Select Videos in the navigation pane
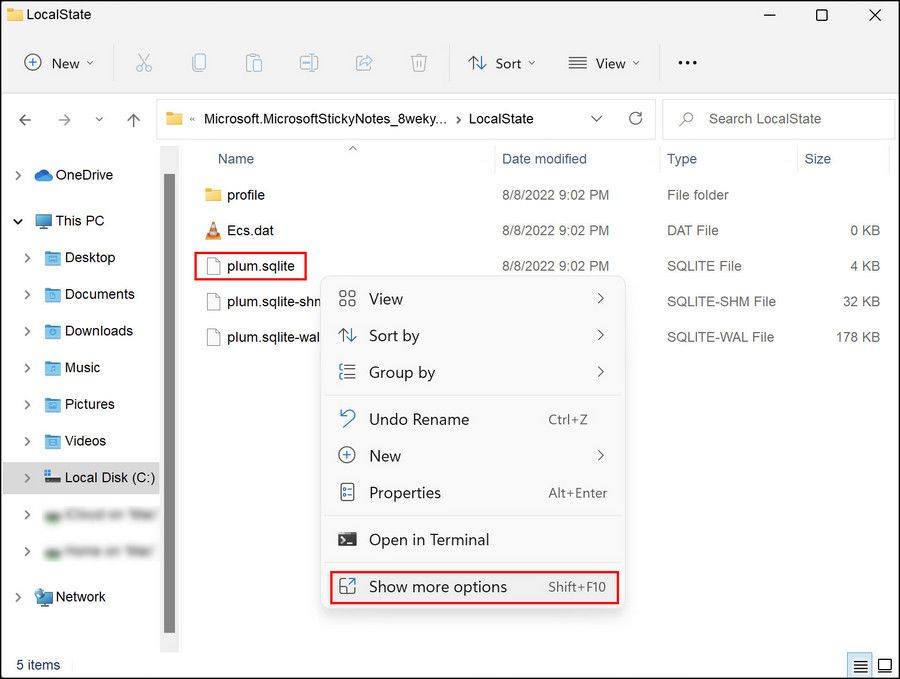Viewport: 900px width, 679px height. 85,441
